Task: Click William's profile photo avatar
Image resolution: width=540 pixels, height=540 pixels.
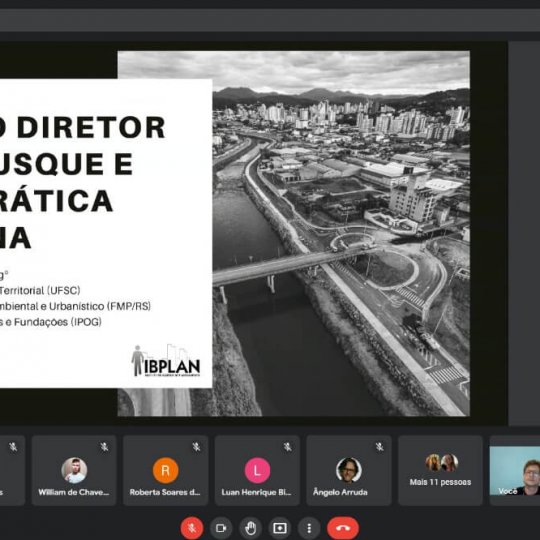Action: pyautogui.click(x=74, y=470)
